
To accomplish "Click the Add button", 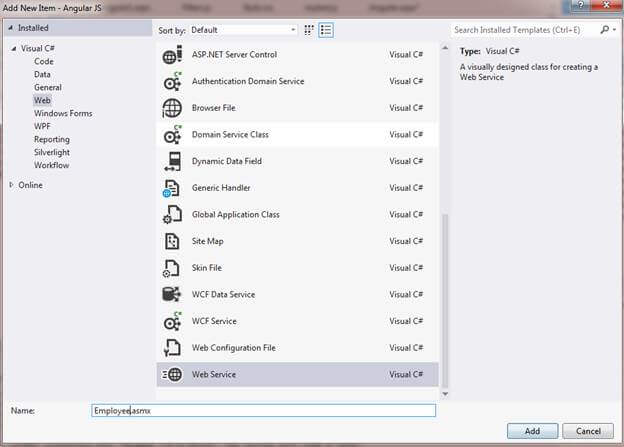I will click(532, 431).
